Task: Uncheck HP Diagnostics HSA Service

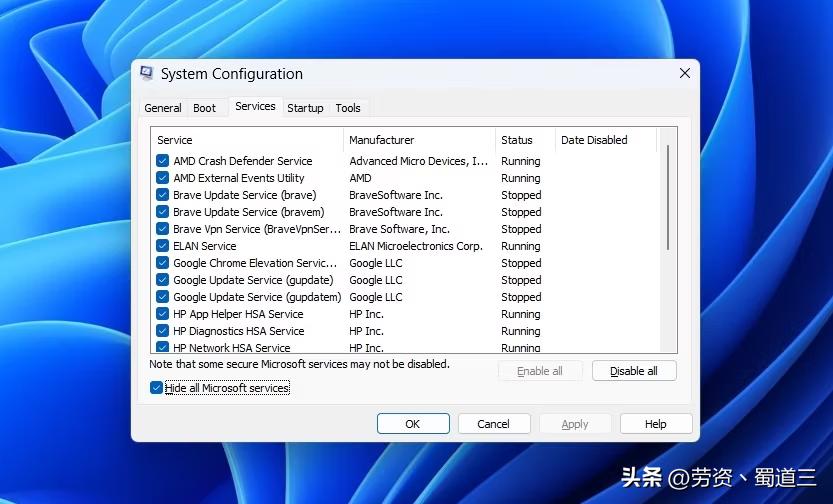Action: coord(163,330)
